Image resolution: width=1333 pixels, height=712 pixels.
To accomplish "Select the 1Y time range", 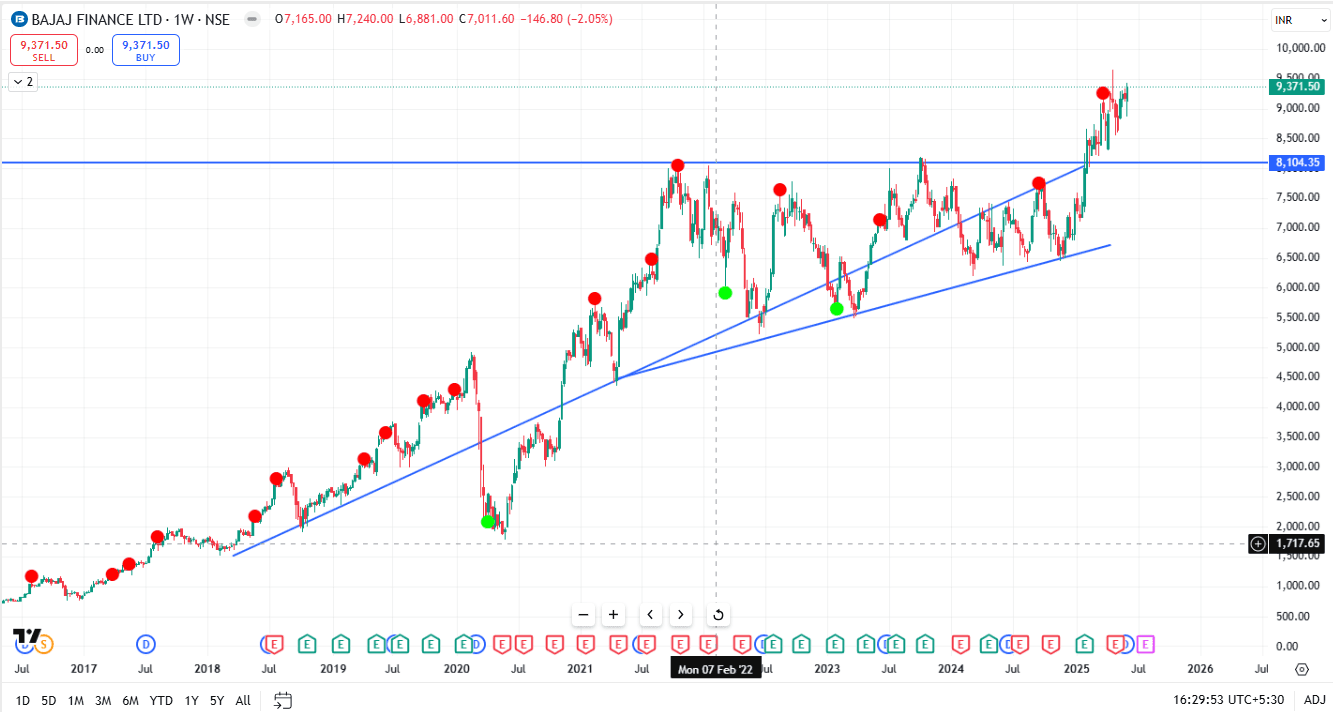I will [191, 701].
